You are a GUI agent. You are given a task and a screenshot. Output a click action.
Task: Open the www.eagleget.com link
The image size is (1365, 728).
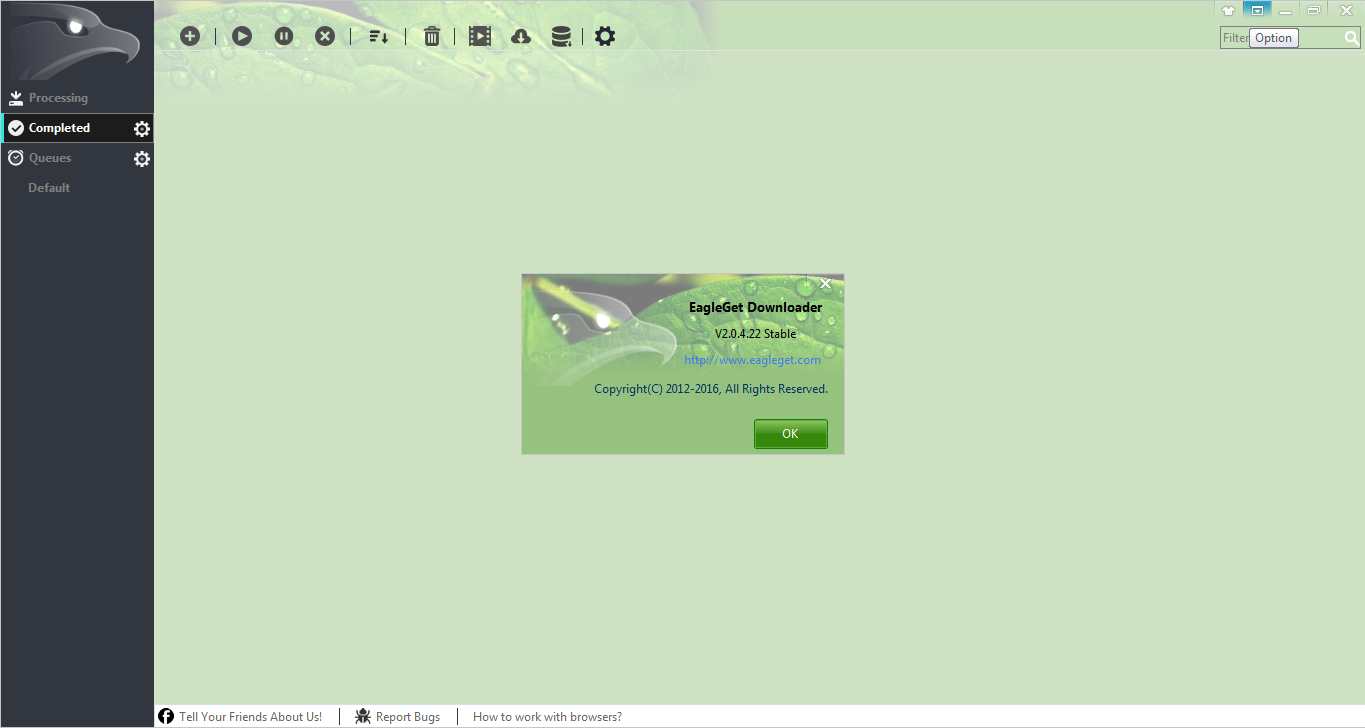752,360
